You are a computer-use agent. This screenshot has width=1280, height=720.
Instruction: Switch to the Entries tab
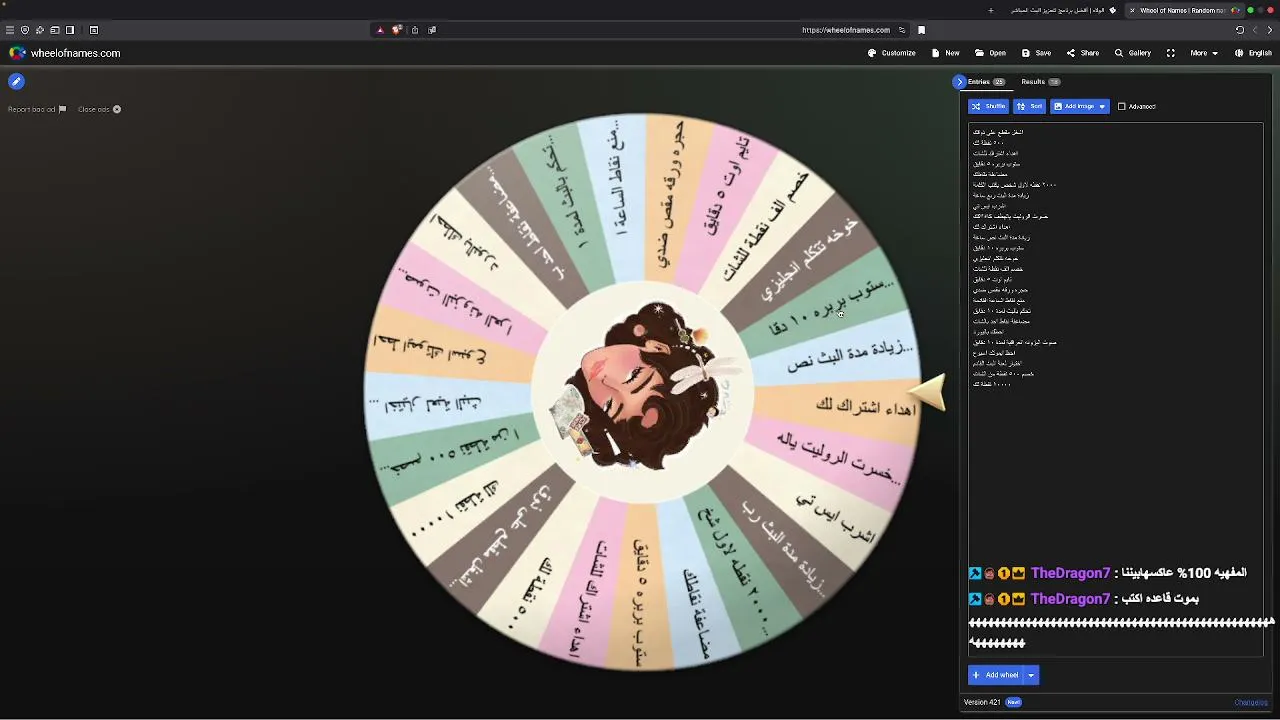pos(985,82)
